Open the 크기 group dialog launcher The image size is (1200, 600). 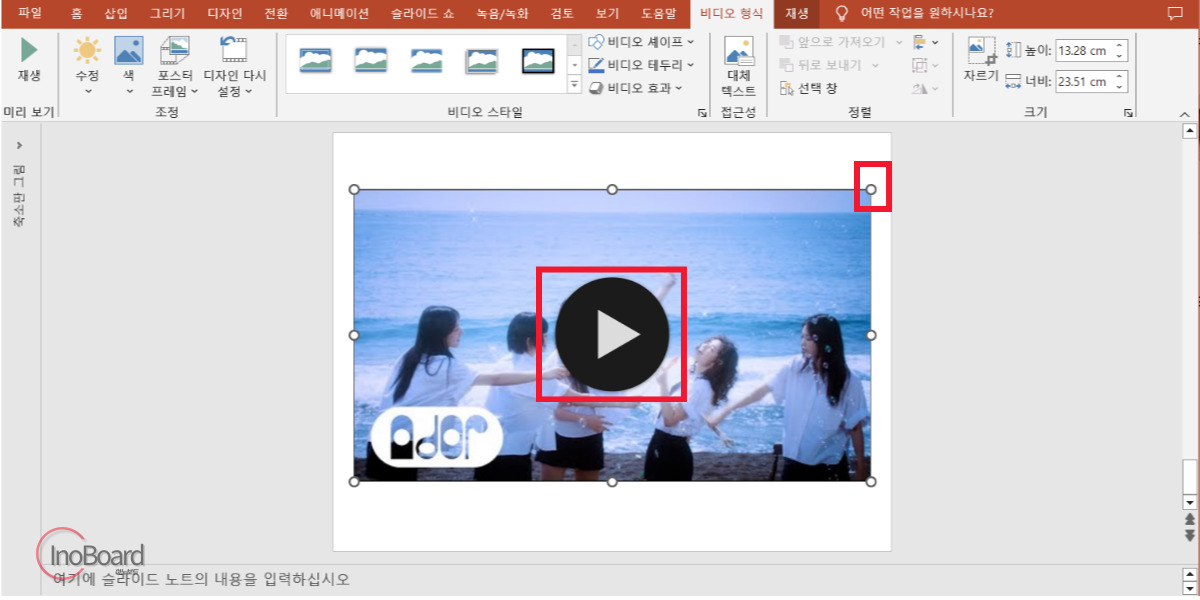click(x=1129, y=114)
